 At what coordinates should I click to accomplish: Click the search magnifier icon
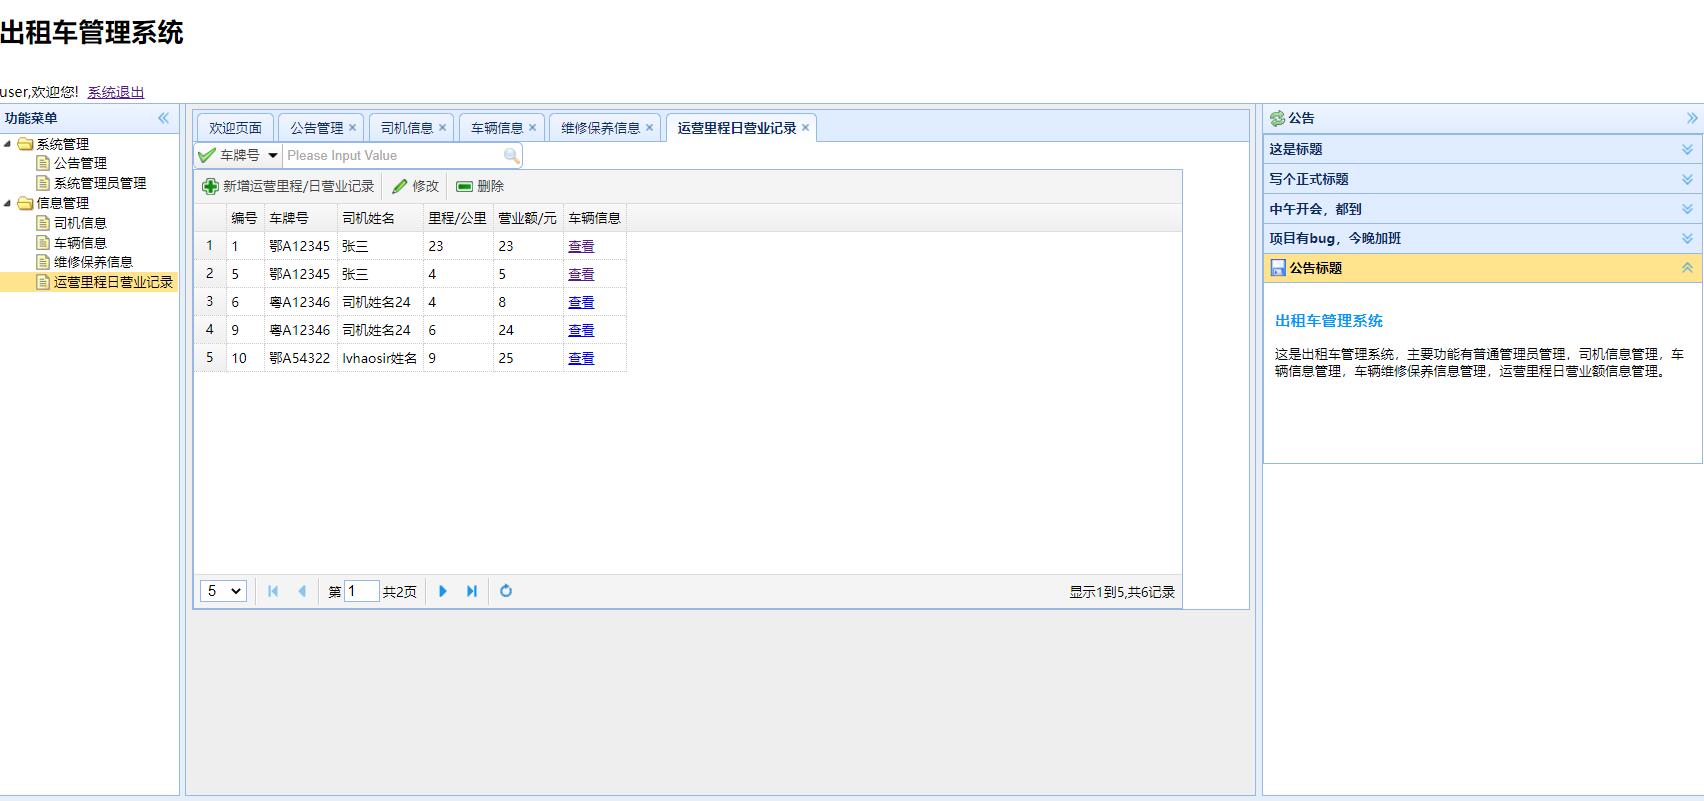click(x=511, y=156)
